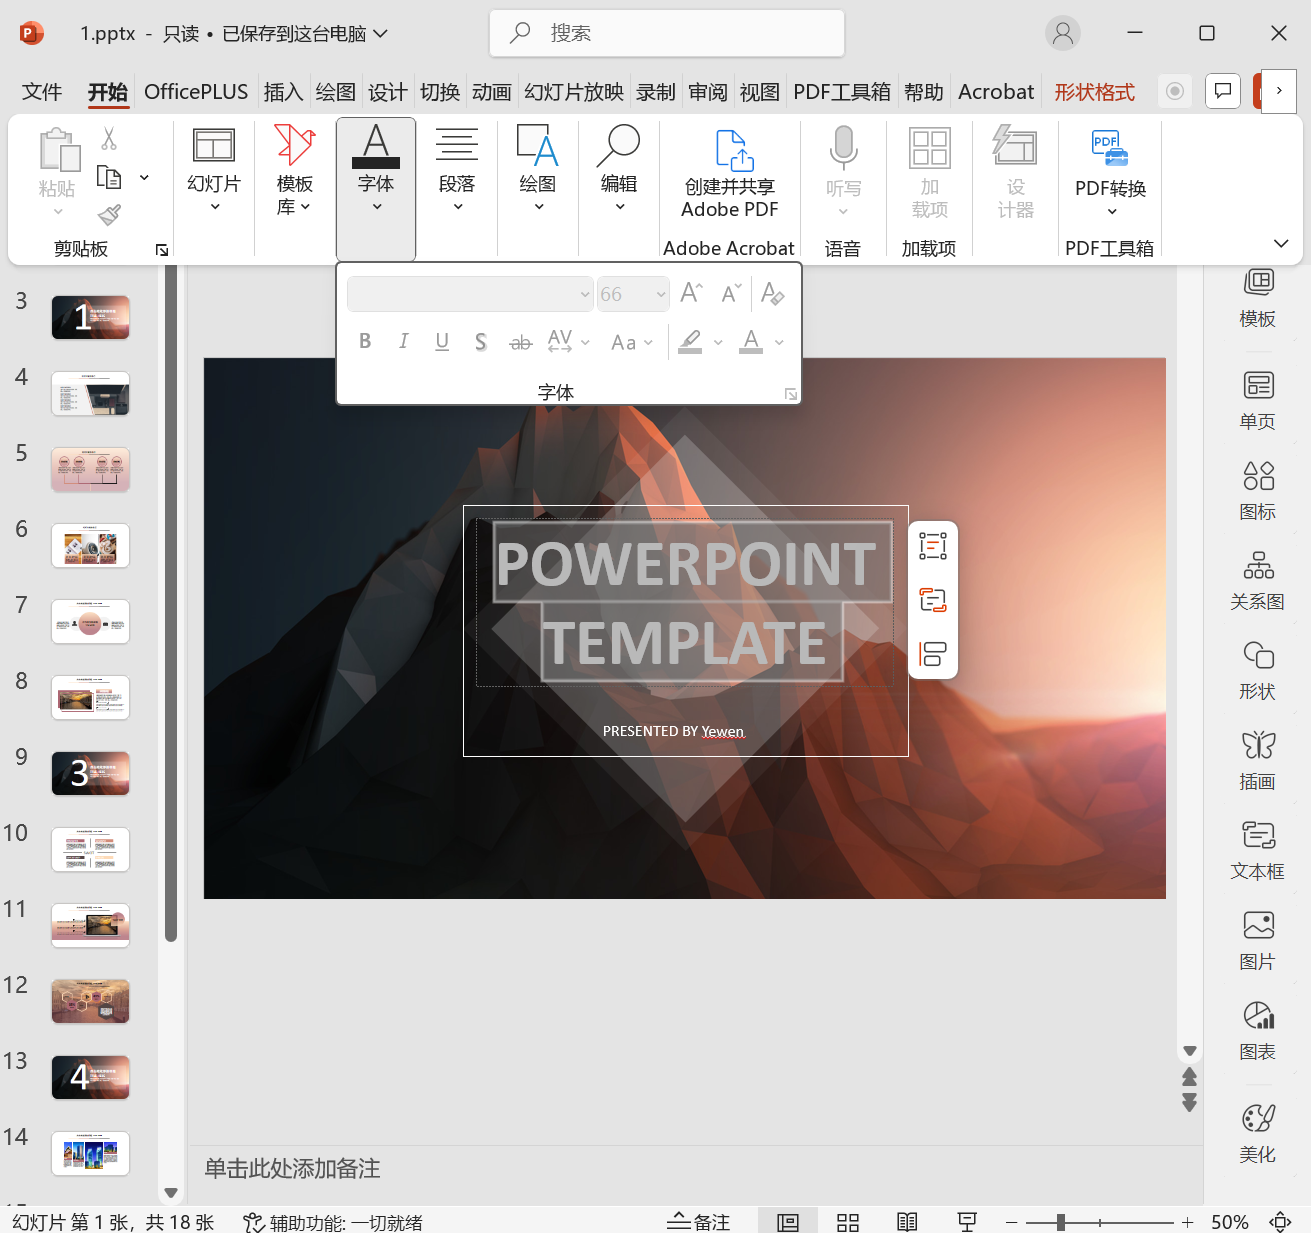Expand the change case Aa dropdown
Viewport: 1311px width, 1233px height.
(648, 342)
